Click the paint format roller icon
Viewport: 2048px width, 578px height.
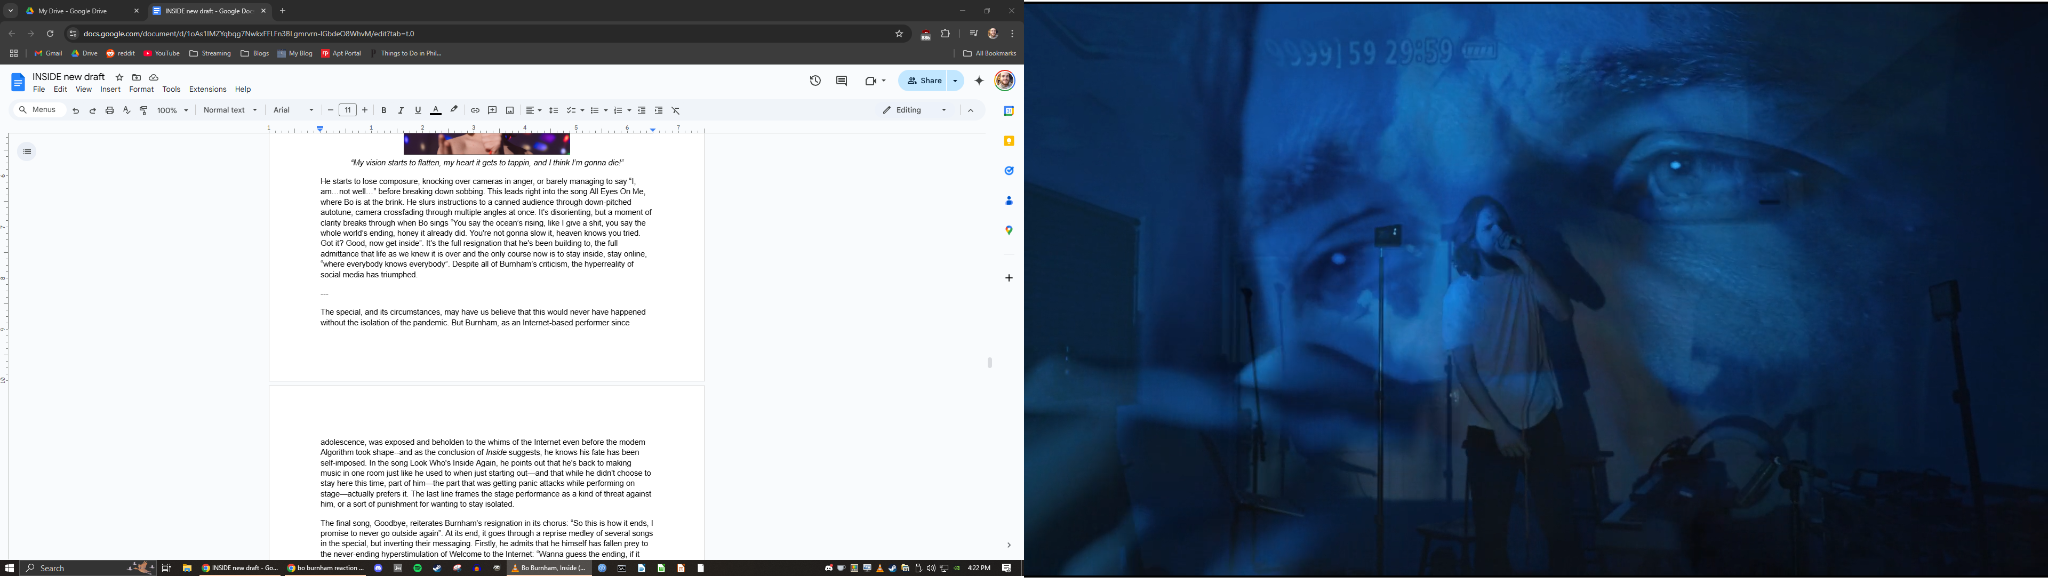pyautogui.click(x=143, y=110)
